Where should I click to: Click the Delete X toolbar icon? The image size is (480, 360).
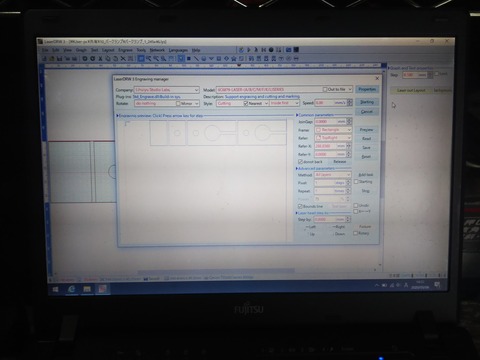[123, 58]
